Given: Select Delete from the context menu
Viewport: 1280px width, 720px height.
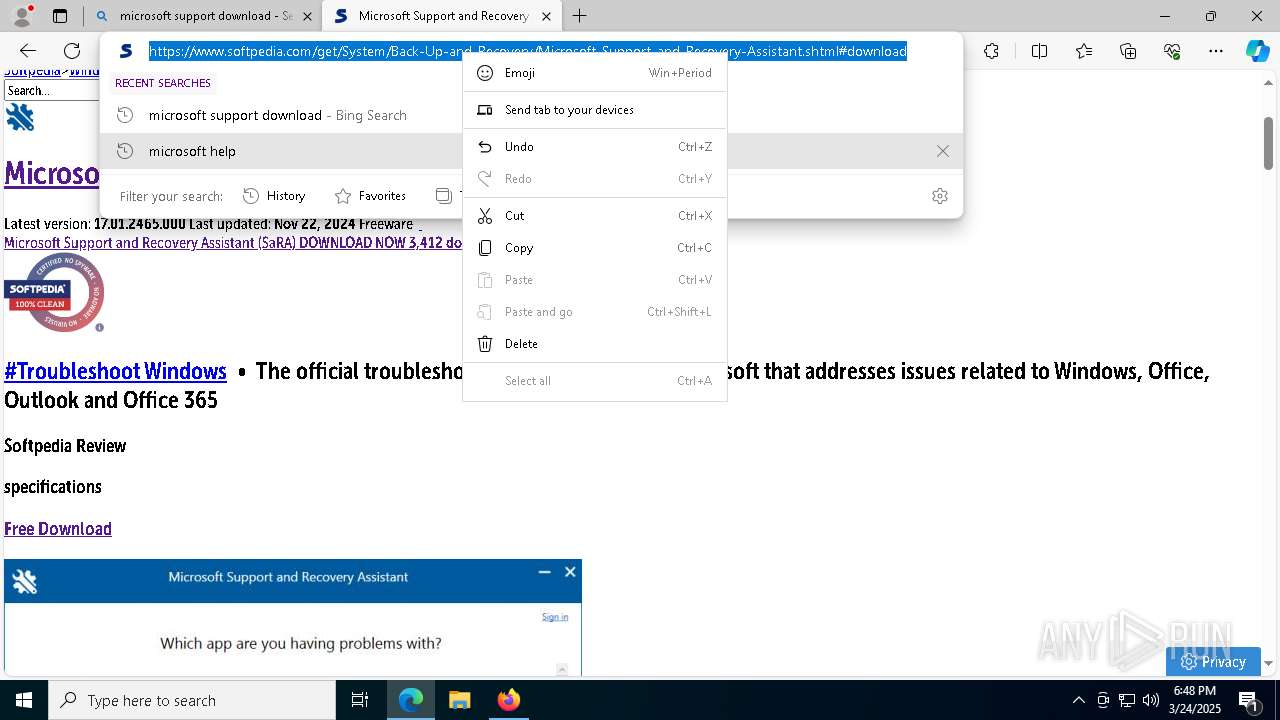Looking at the screenshot, I should [594, 344].
